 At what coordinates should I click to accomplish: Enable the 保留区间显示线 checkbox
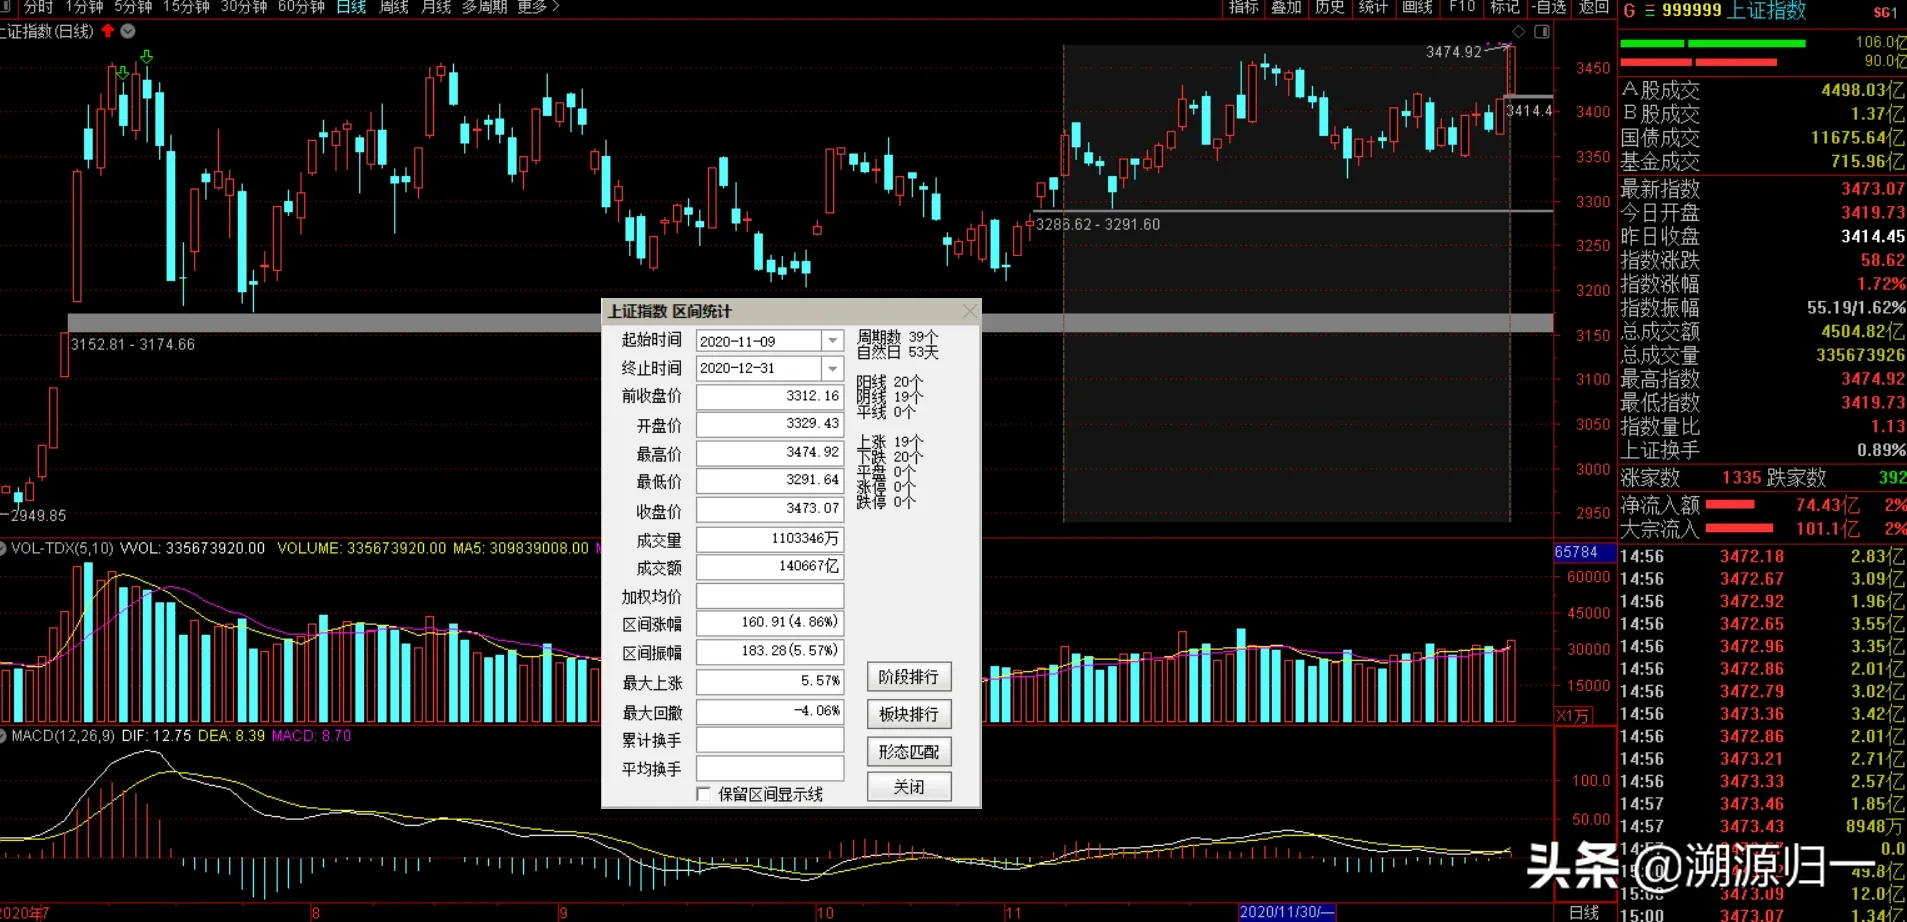point(704,794)
